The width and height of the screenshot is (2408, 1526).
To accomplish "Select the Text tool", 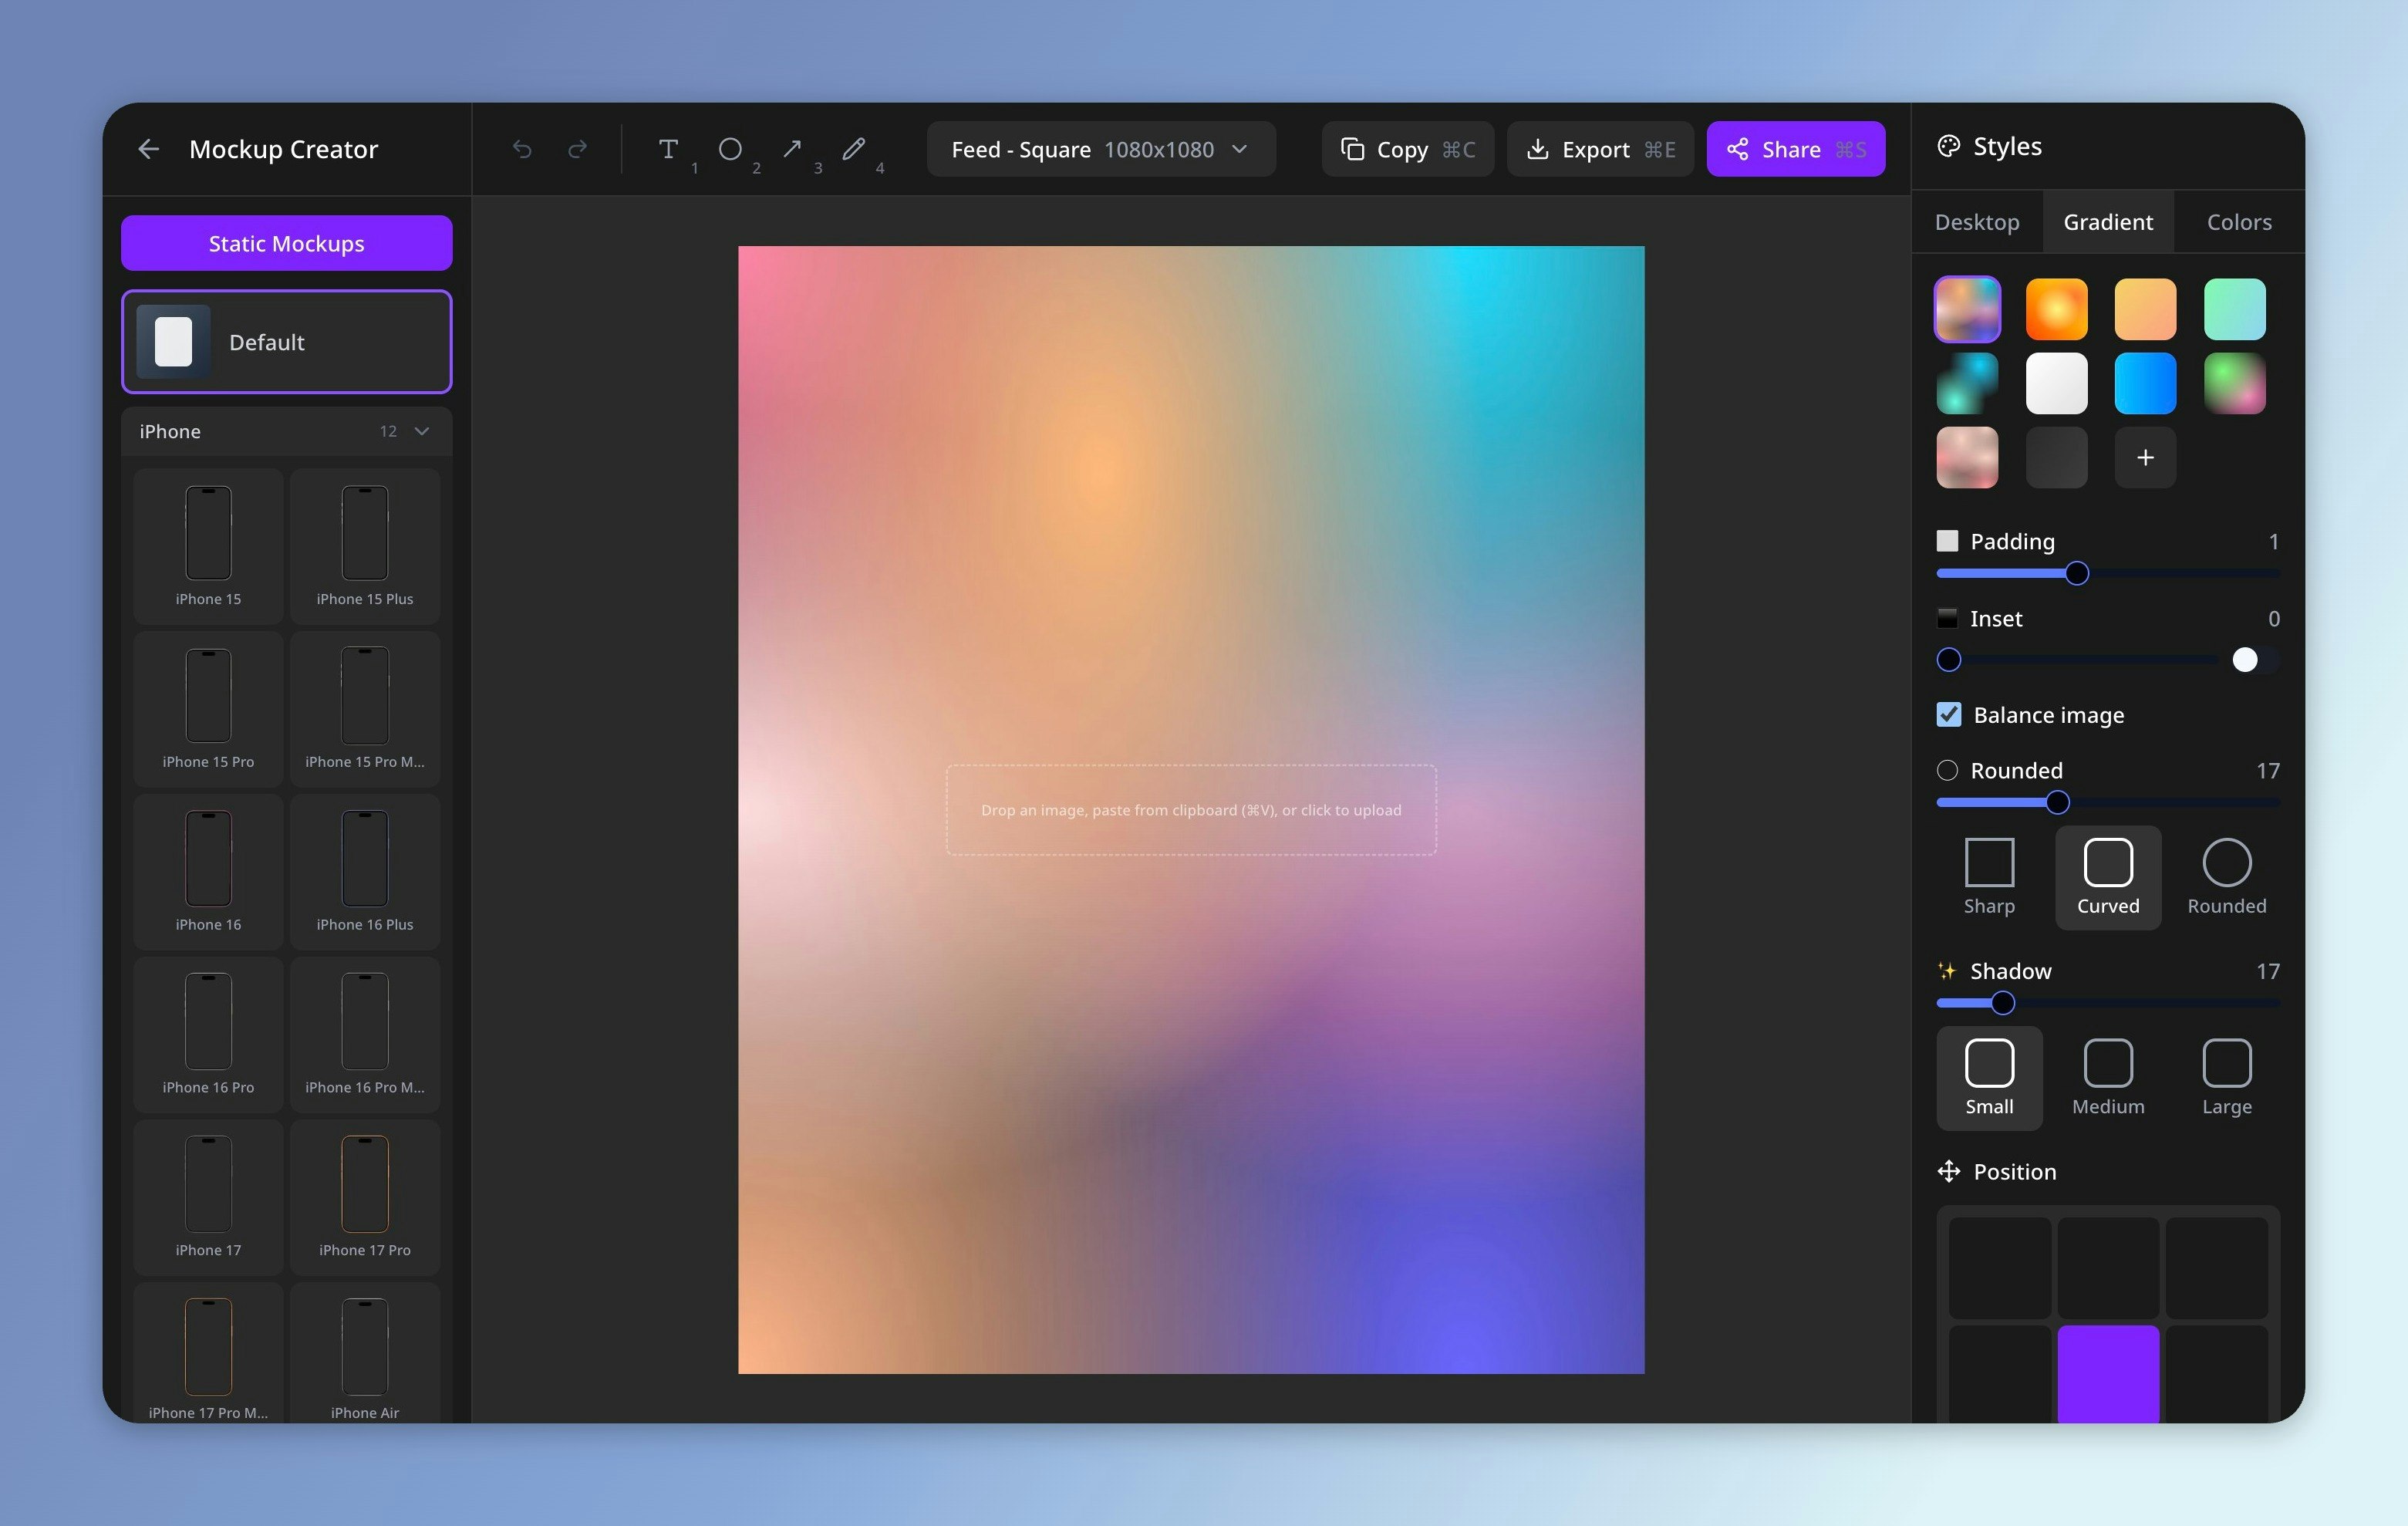I will (x=670, y=148).
